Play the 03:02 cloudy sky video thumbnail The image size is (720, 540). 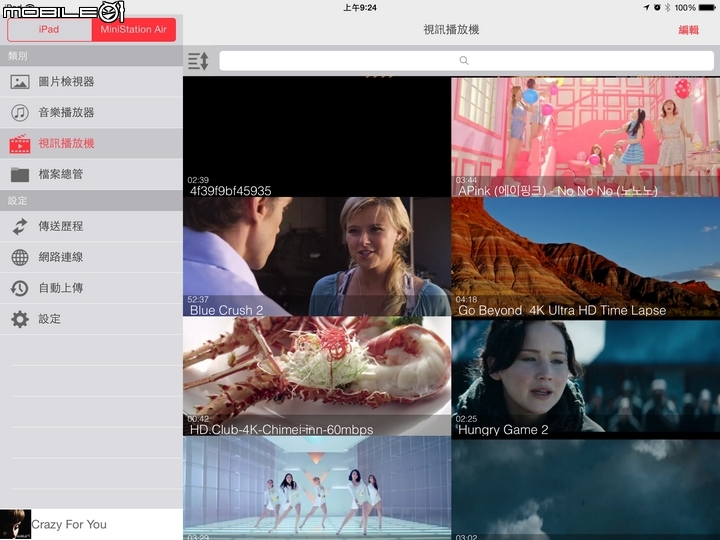click(x=585, y=488)
